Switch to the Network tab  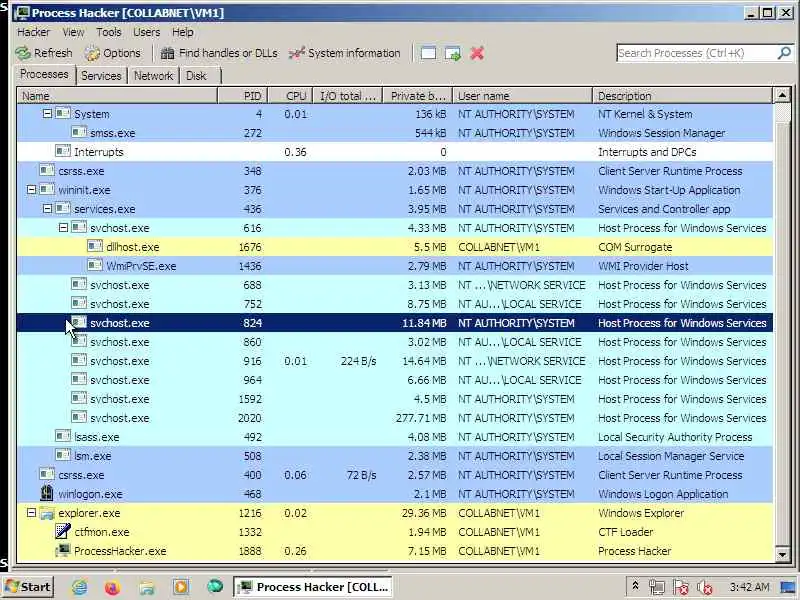click(153, 76)
